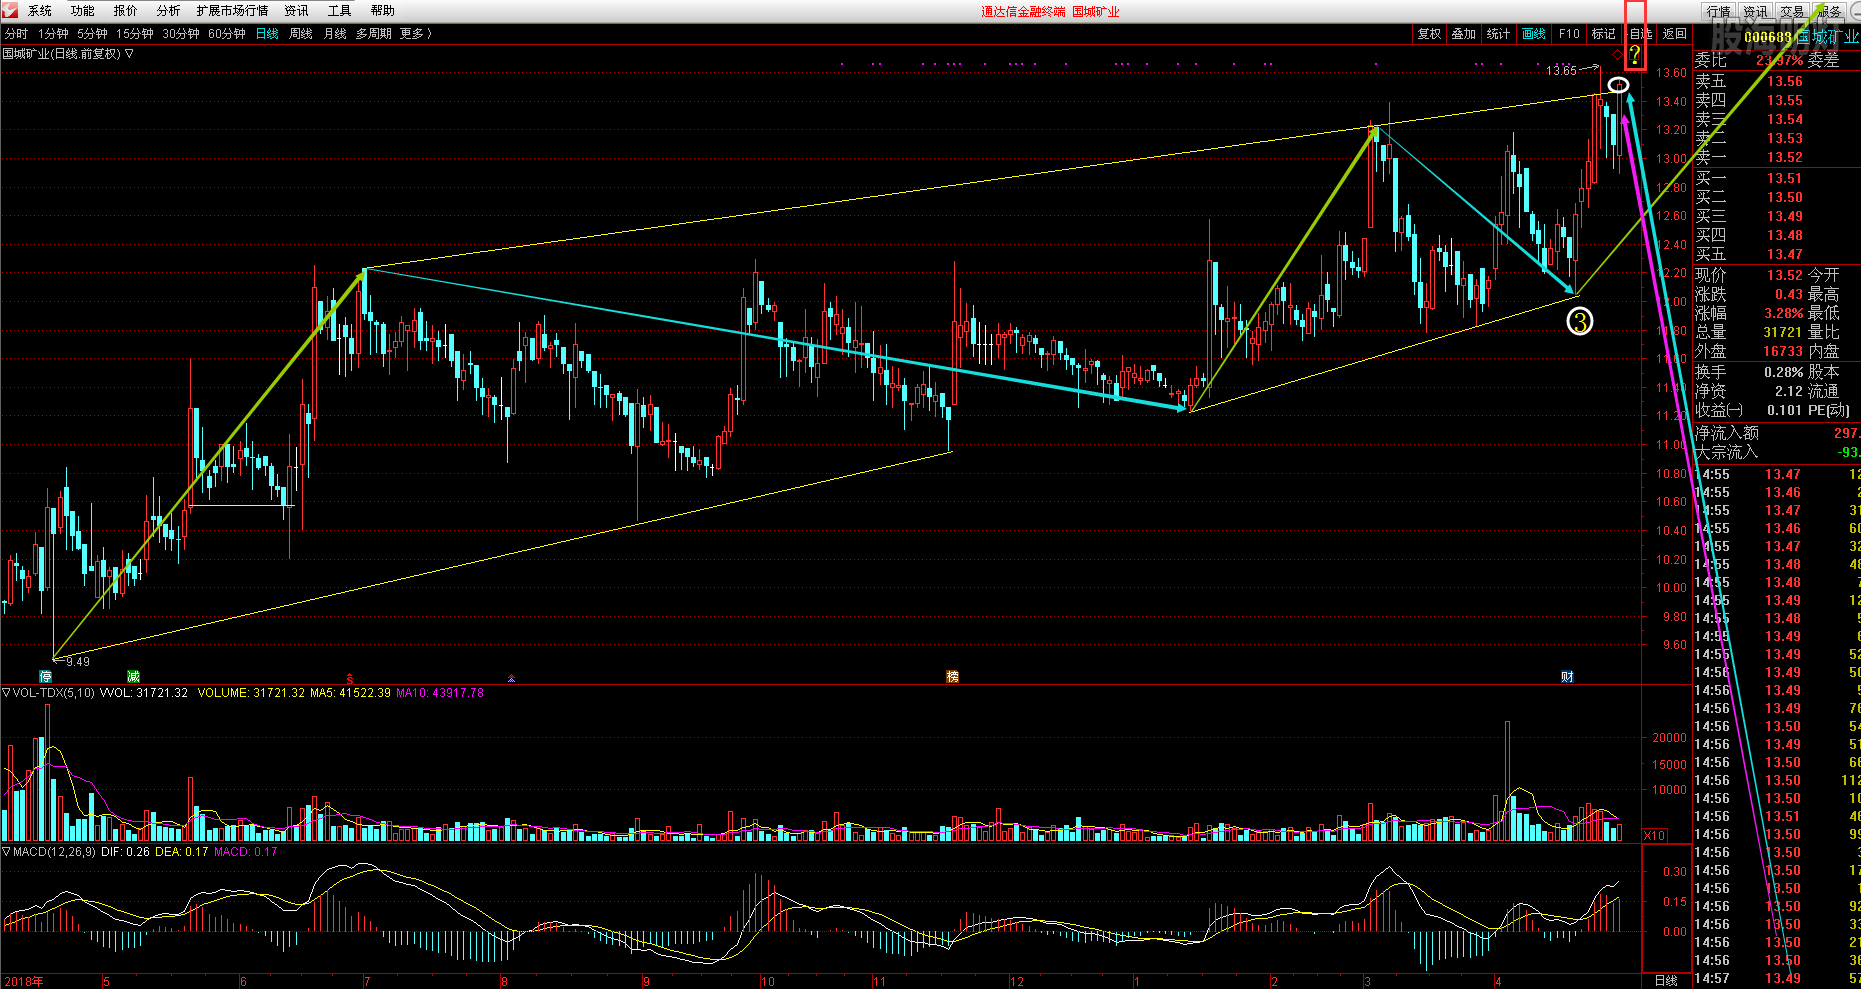Click the 买一 price 13.51
This screenshot has height=989, width=1861.
[x=1785, y=179]
